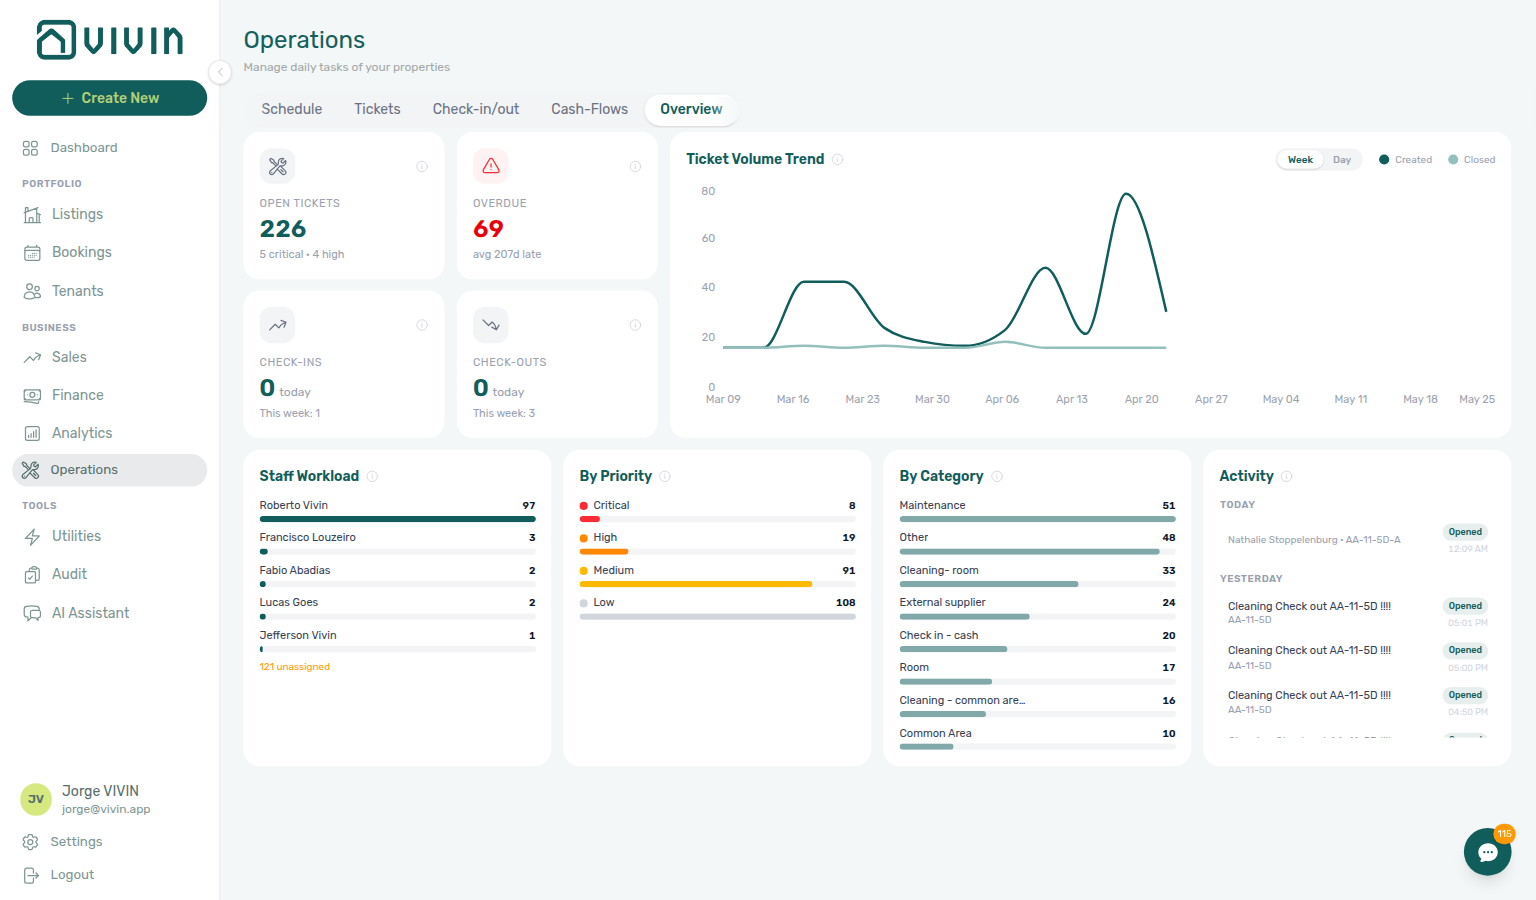Click the Bookings calendar icon
Screen dimensions: 1536x900
32,253
